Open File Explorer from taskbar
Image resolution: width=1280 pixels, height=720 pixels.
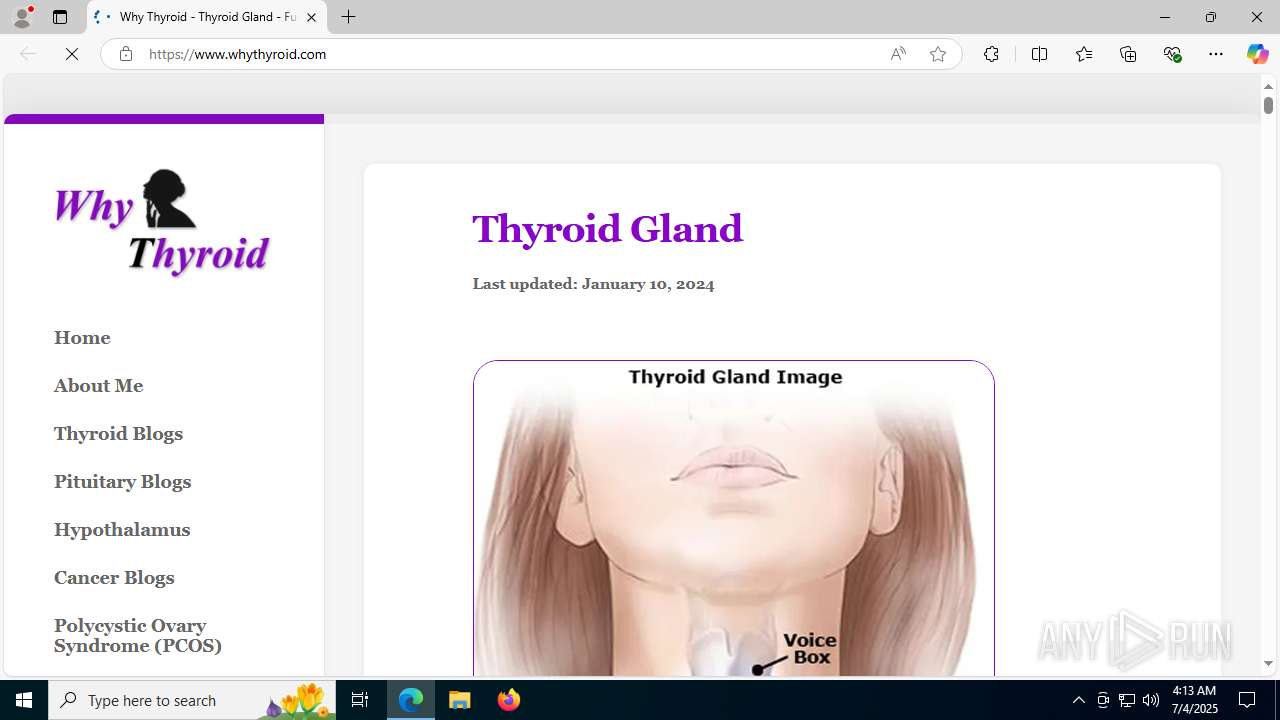(x=460, y=700)
